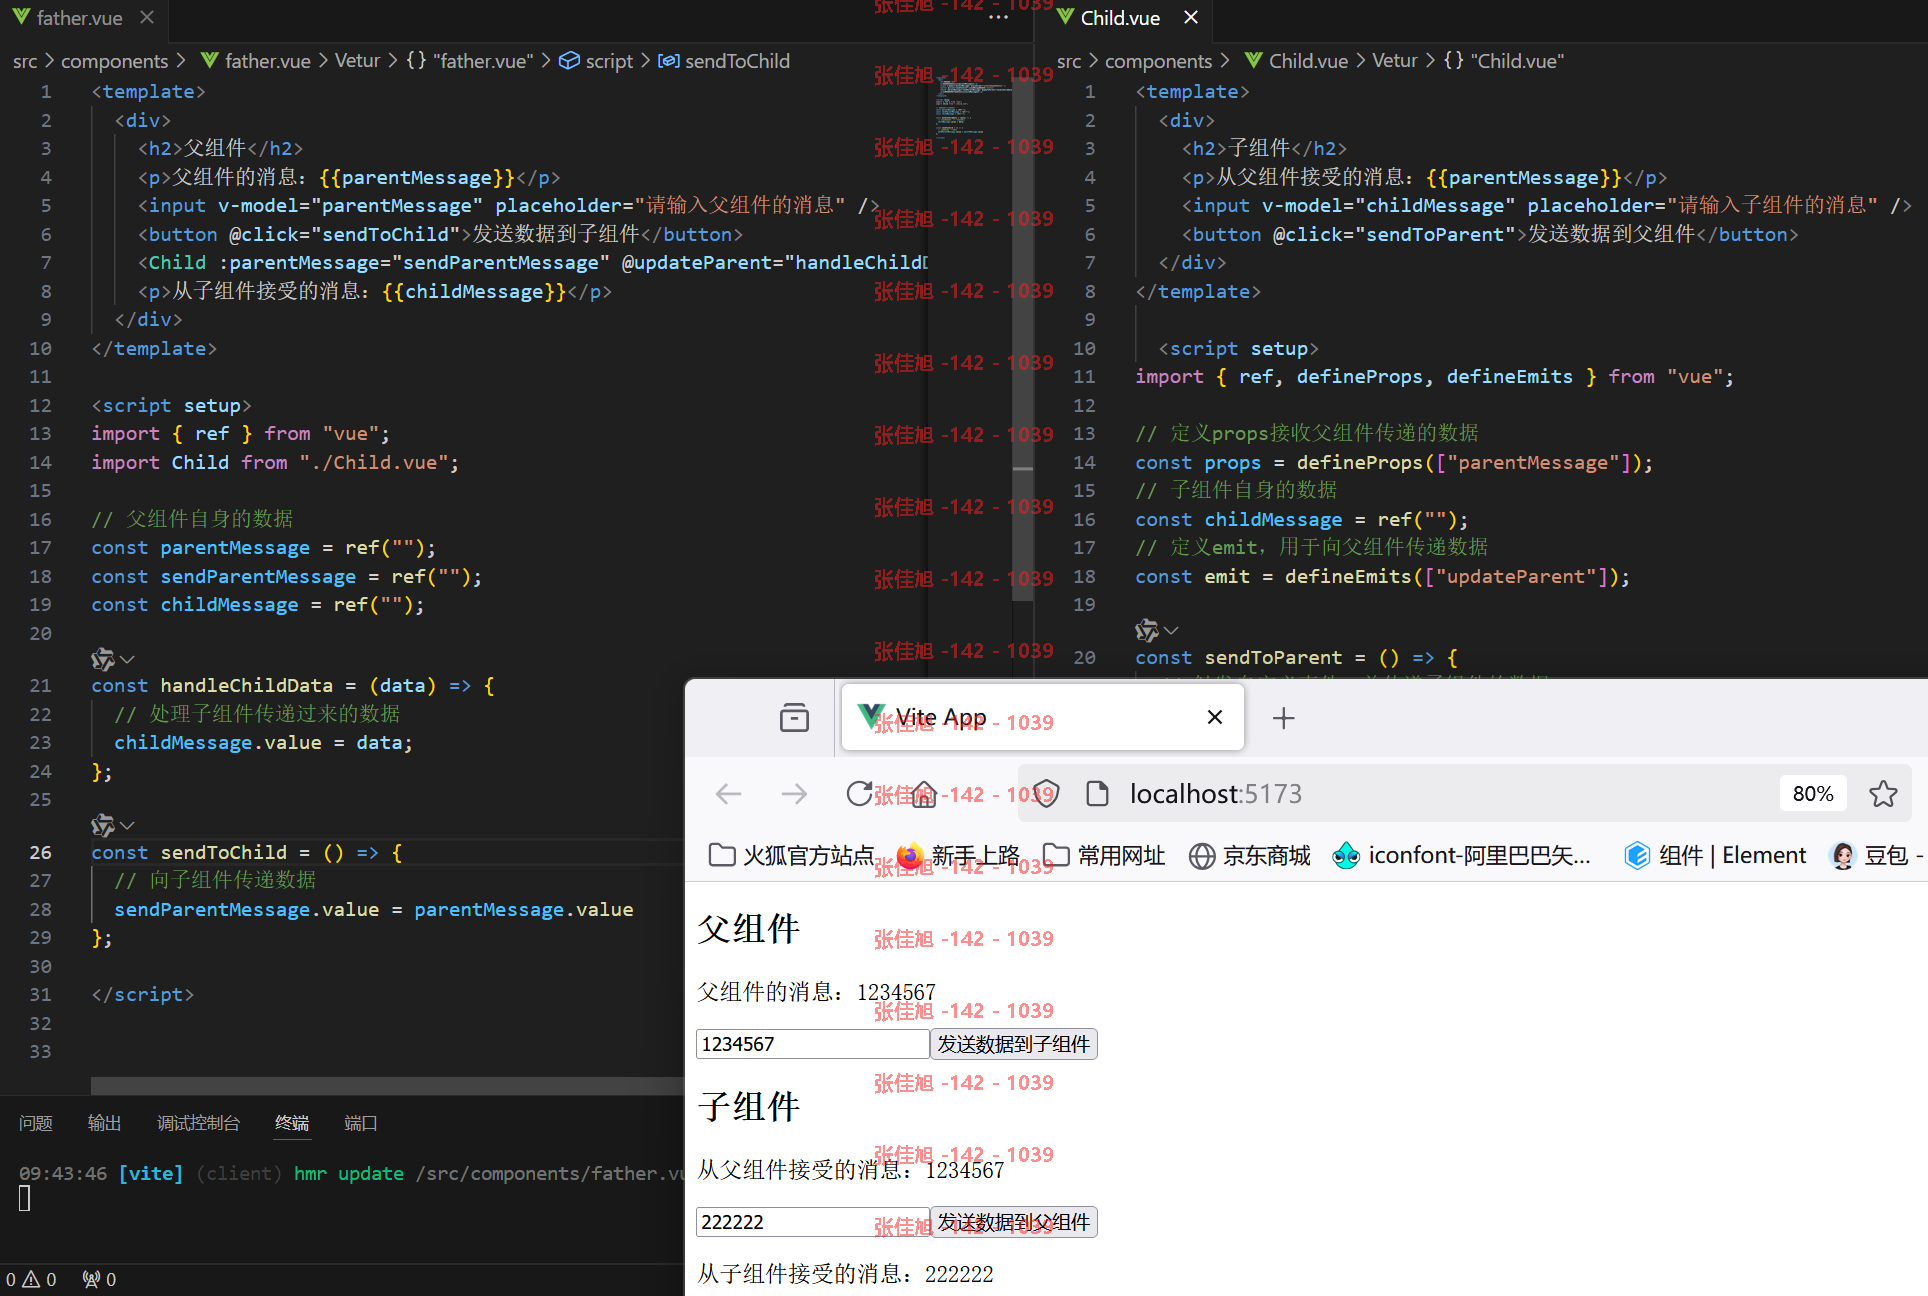Open the src breadcrumb in Child.vue path
This screenshot has height=1296, width=1928.
[1069, 61]
